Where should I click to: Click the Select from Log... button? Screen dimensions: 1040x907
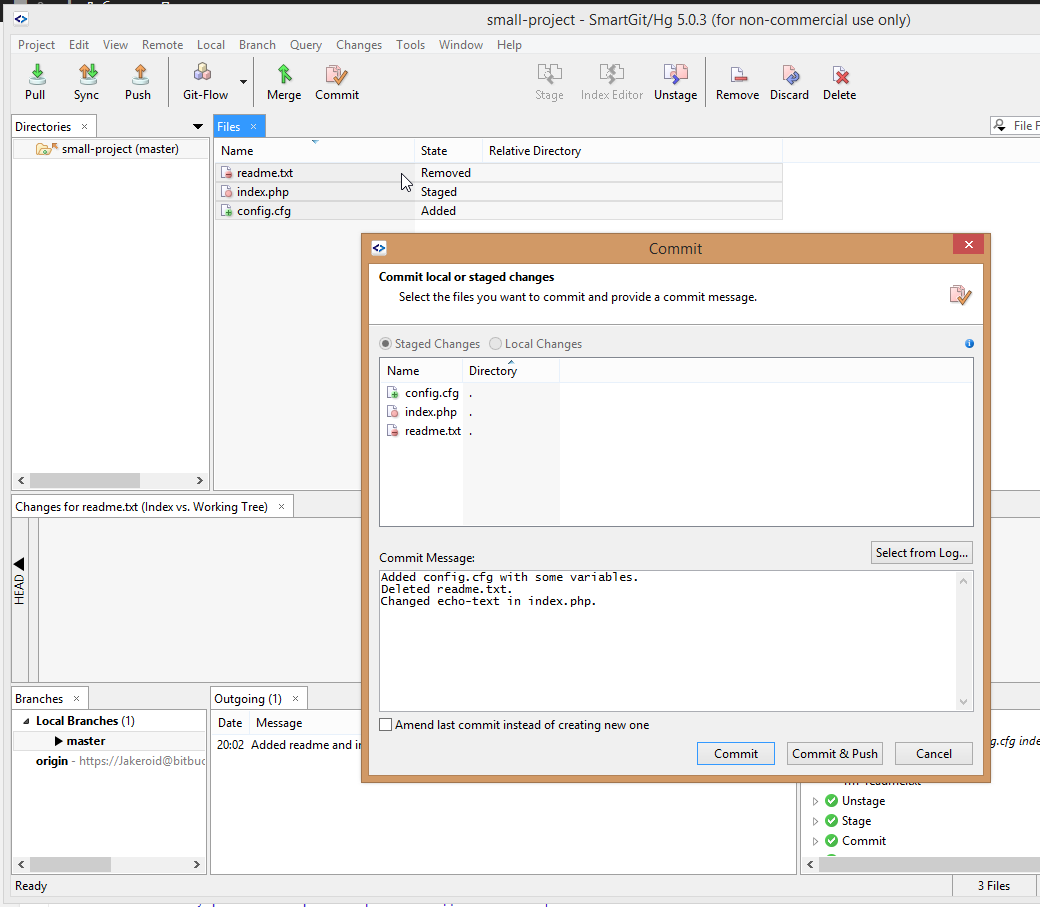921,553
